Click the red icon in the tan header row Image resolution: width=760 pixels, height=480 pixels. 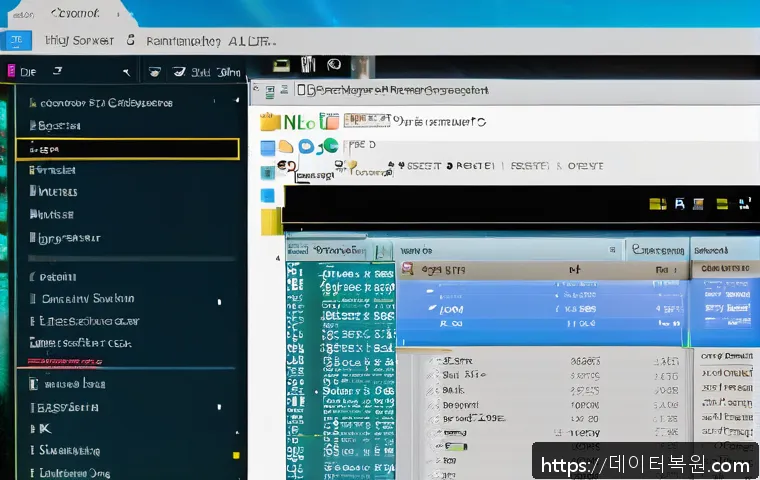pyautogui.click(x=408, y=269)
